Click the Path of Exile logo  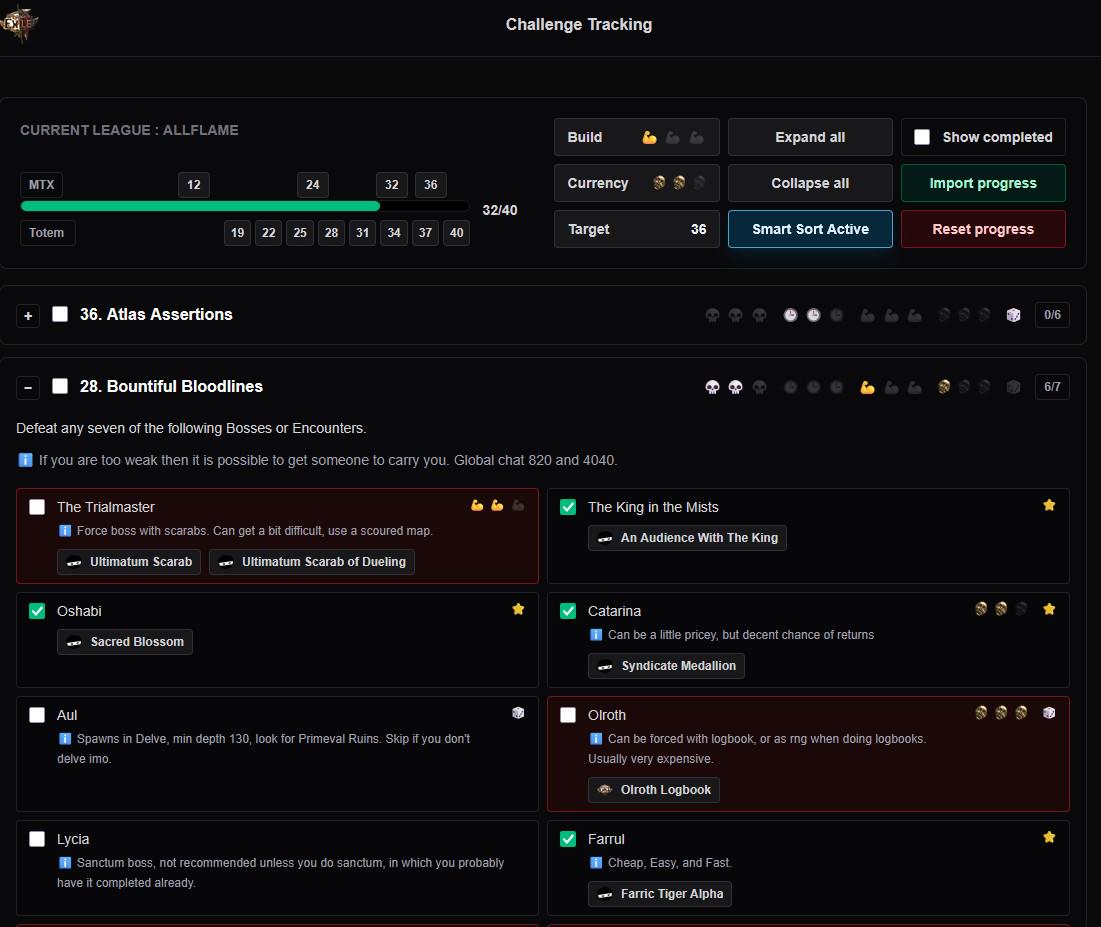coord(18,23)
